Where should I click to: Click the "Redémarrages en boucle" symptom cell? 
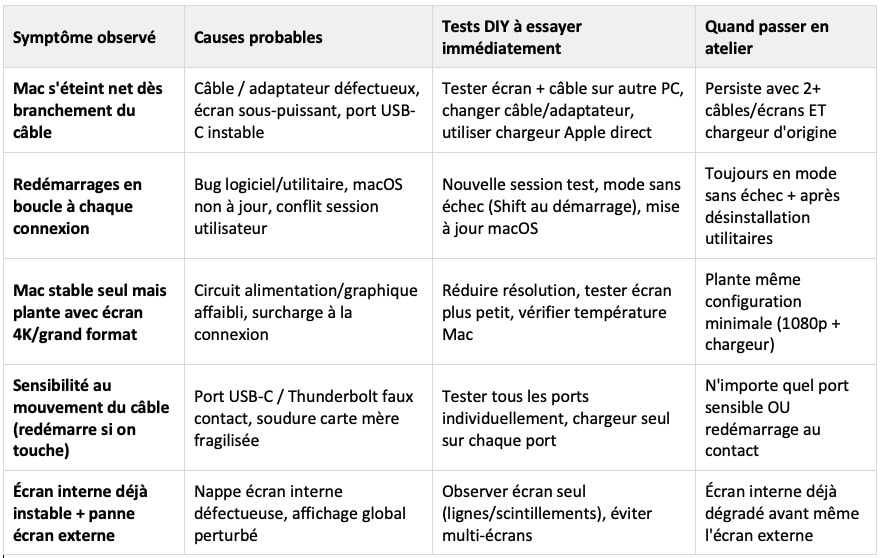pyautogui.click(x=78, y=206)
